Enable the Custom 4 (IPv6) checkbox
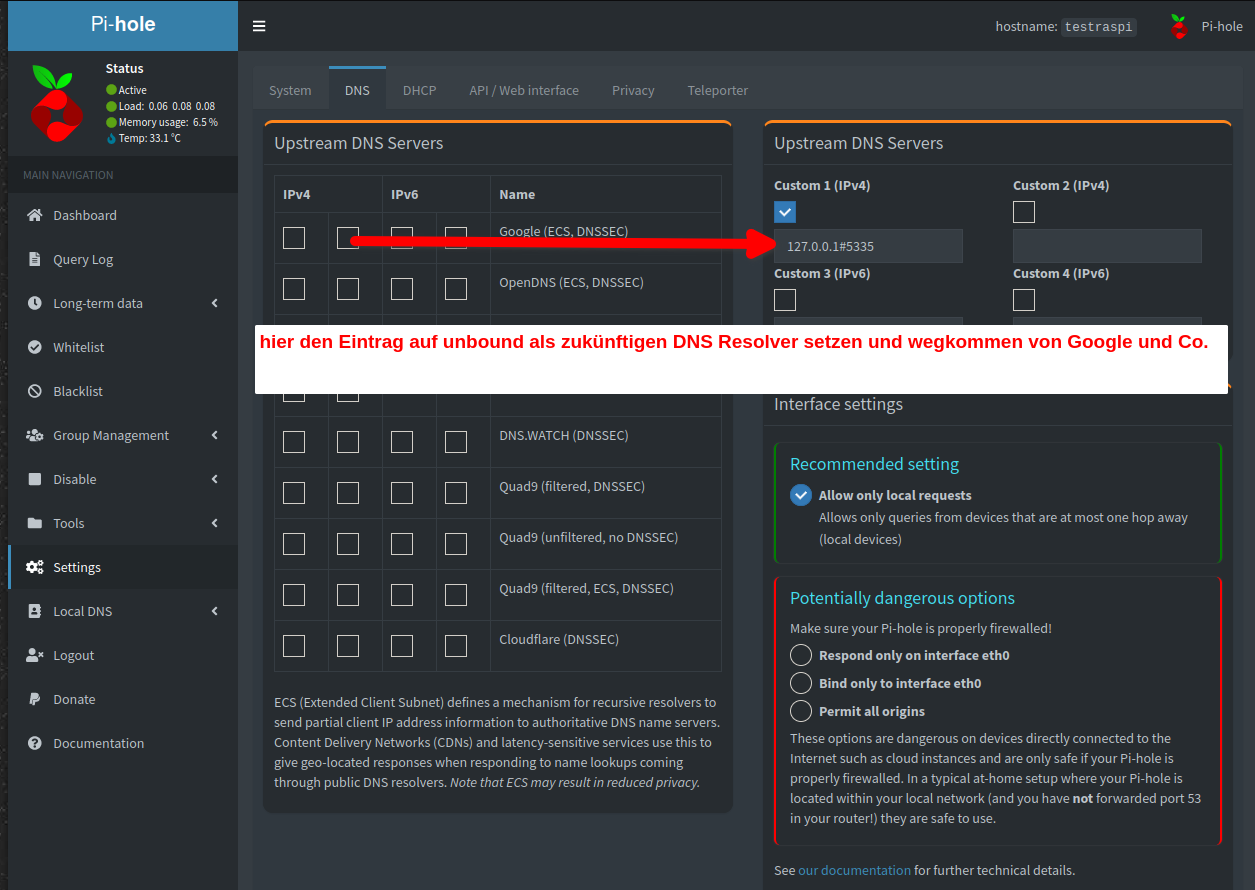Viewport: 1255px width, 890px height. pyautogui.click(x=1024, y=300)
